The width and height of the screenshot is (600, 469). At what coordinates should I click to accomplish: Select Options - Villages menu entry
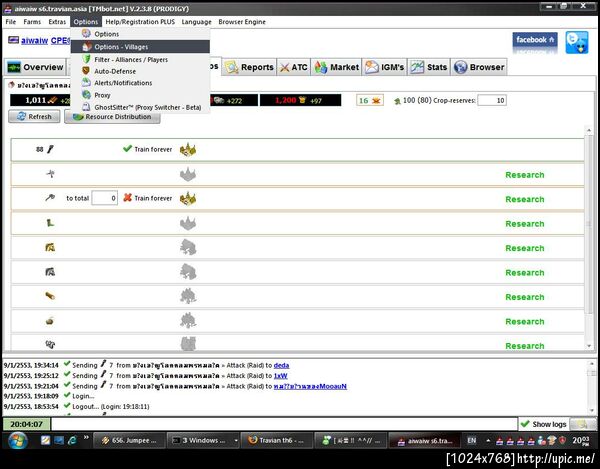coord(140,47)
